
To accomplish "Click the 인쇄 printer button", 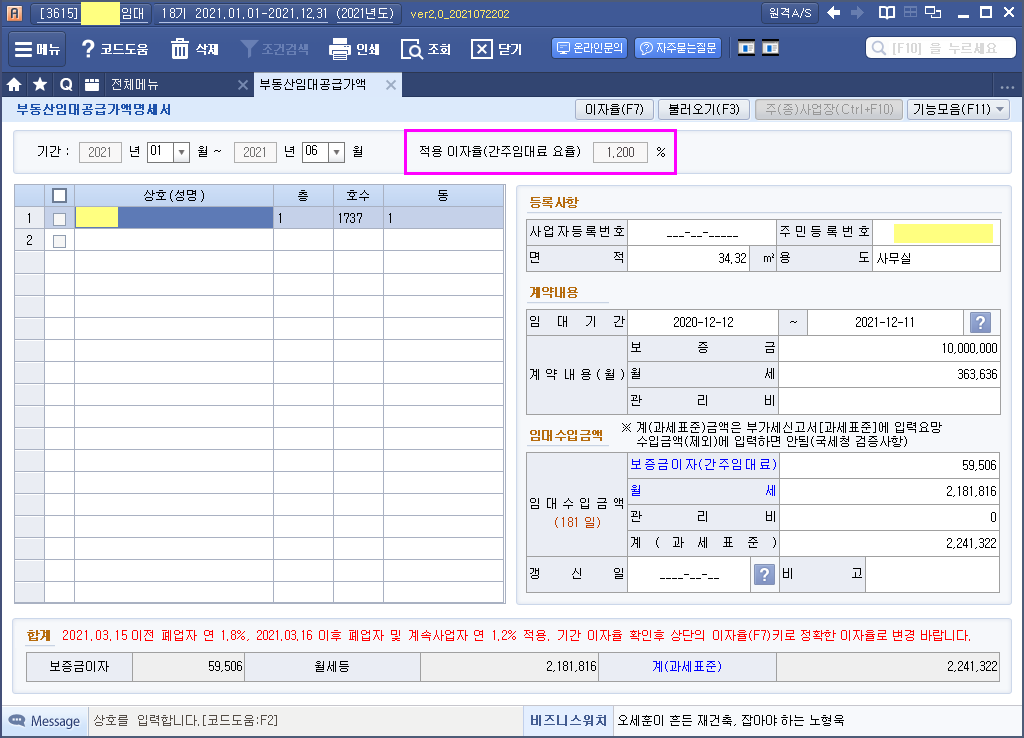I will (354, 49).
